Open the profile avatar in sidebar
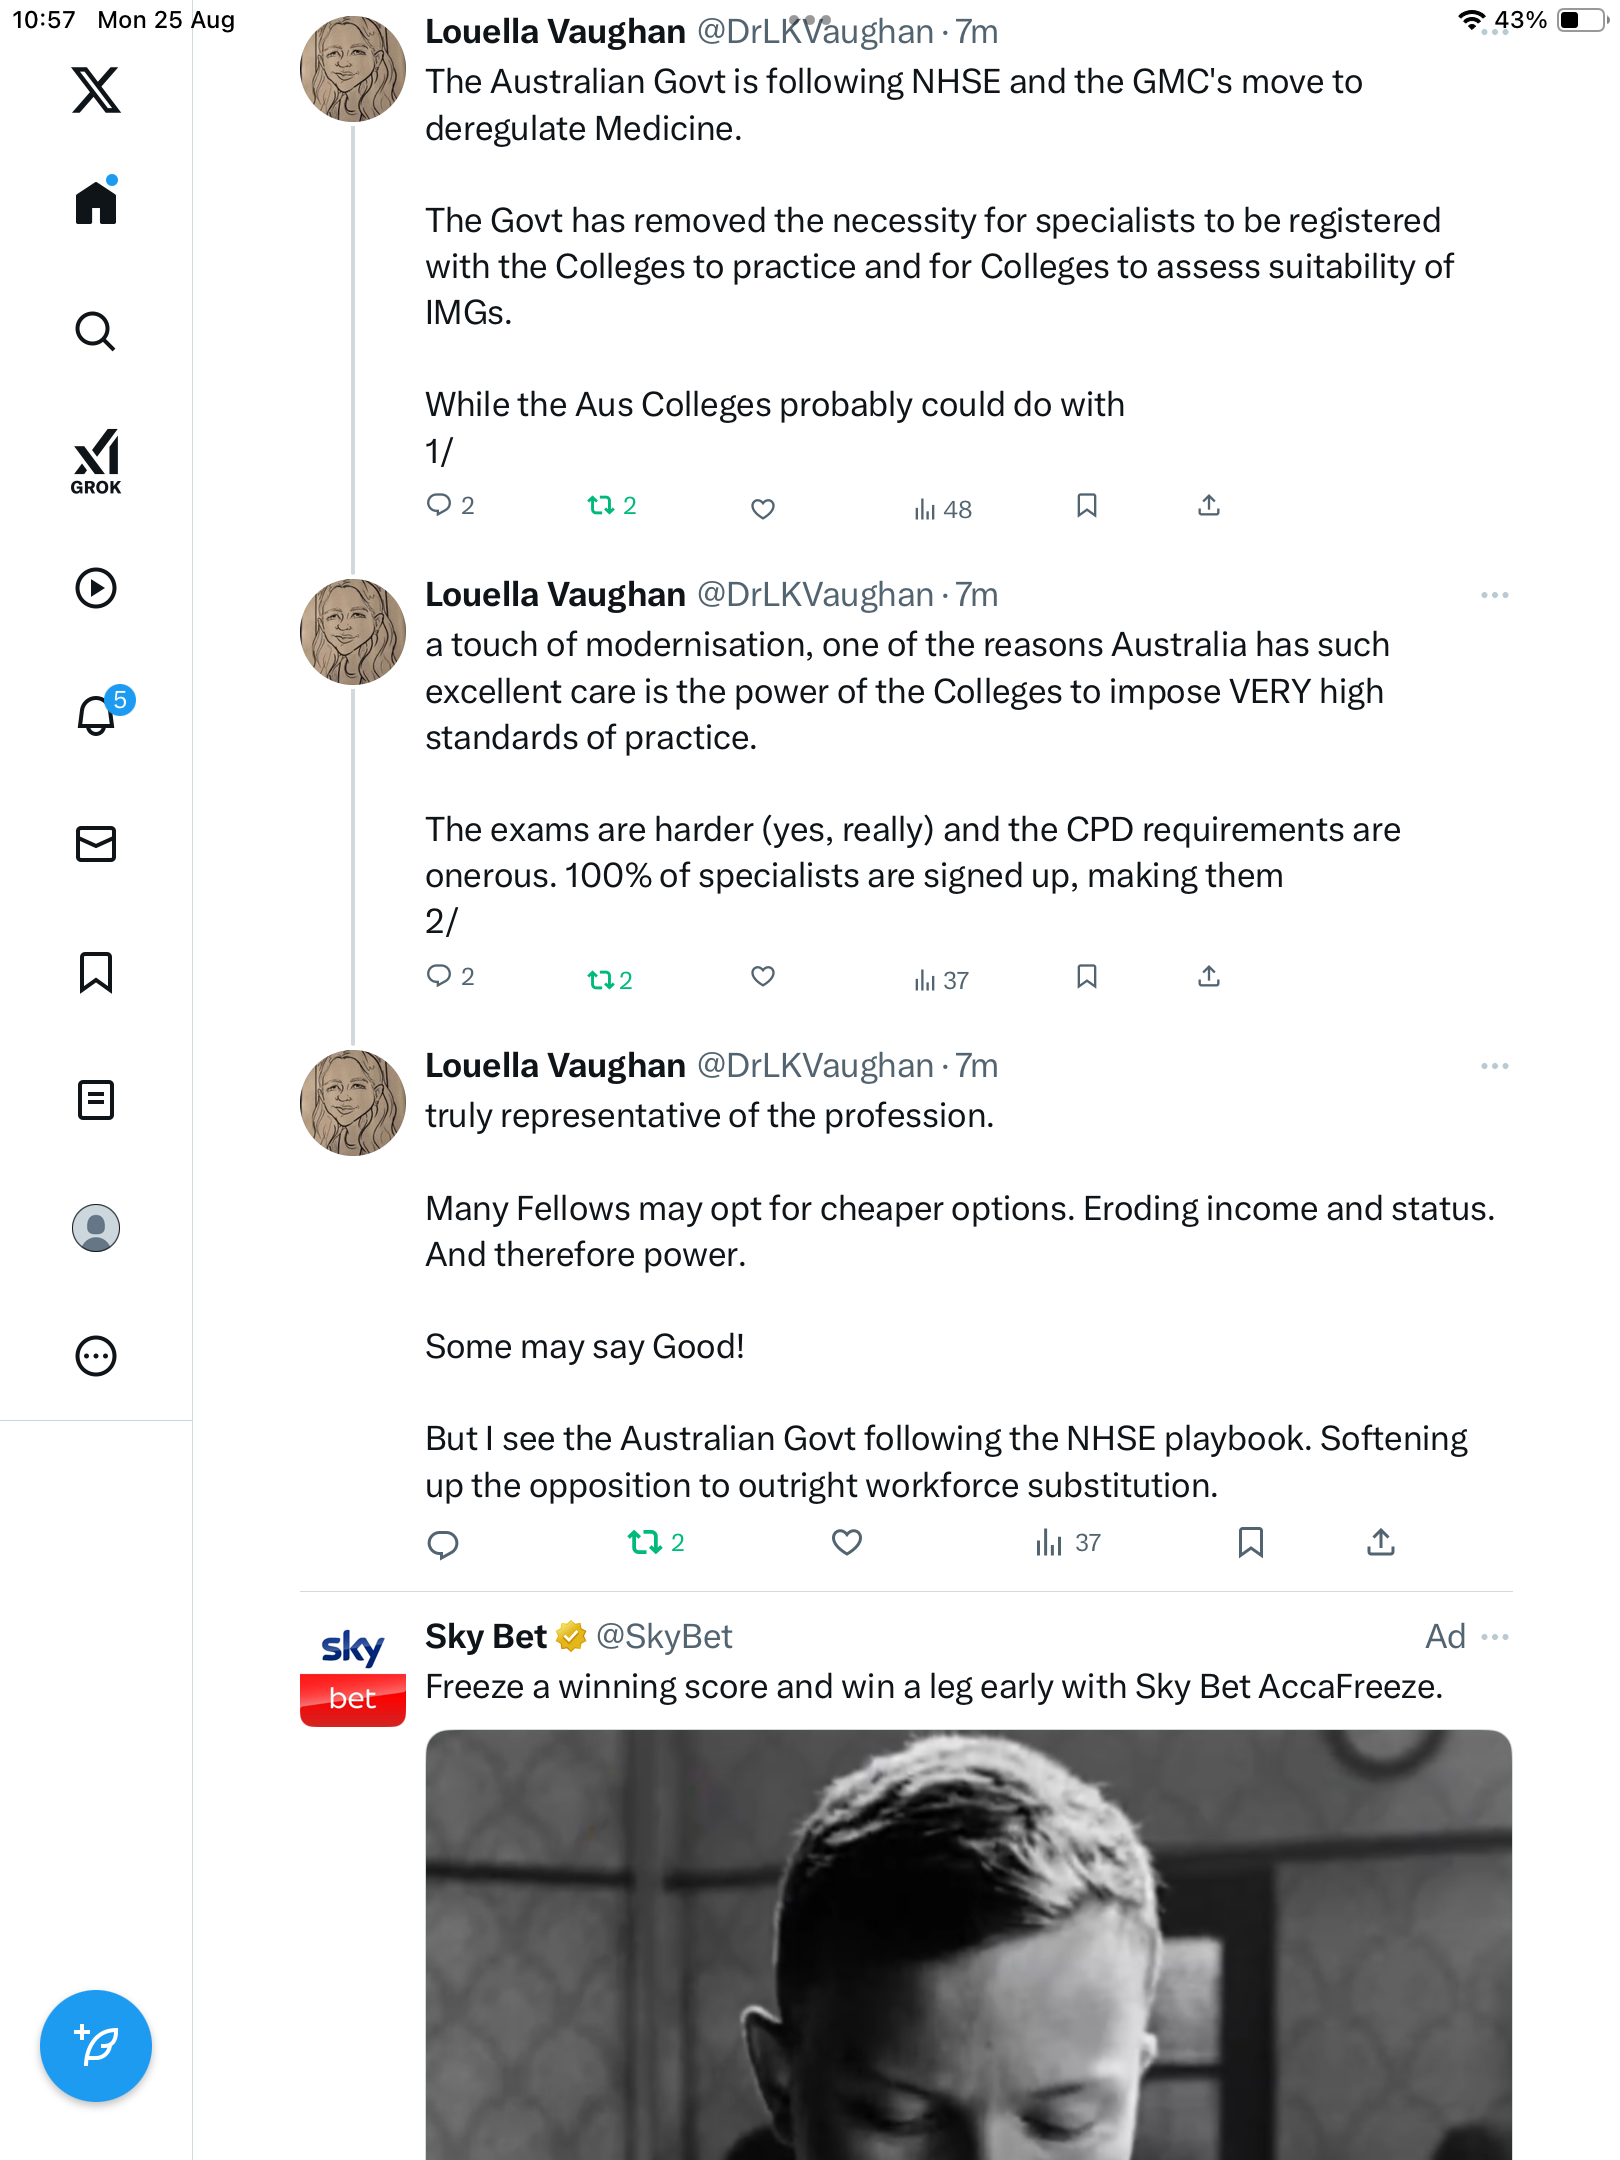Screen dimensions: 1620x2160 [x=96, y=1228]
